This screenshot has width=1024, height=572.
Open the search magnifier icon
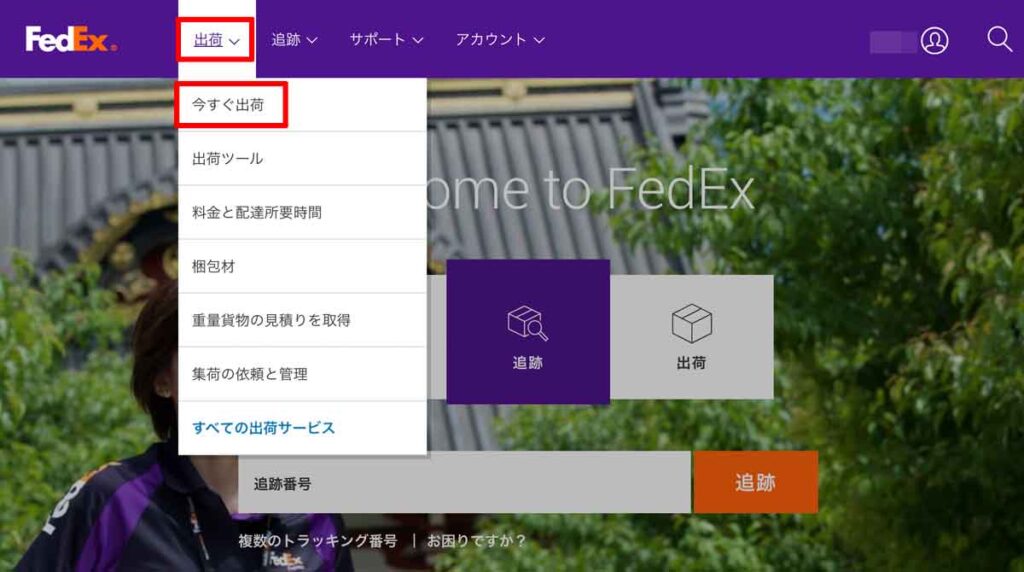[x=999, y=39]
